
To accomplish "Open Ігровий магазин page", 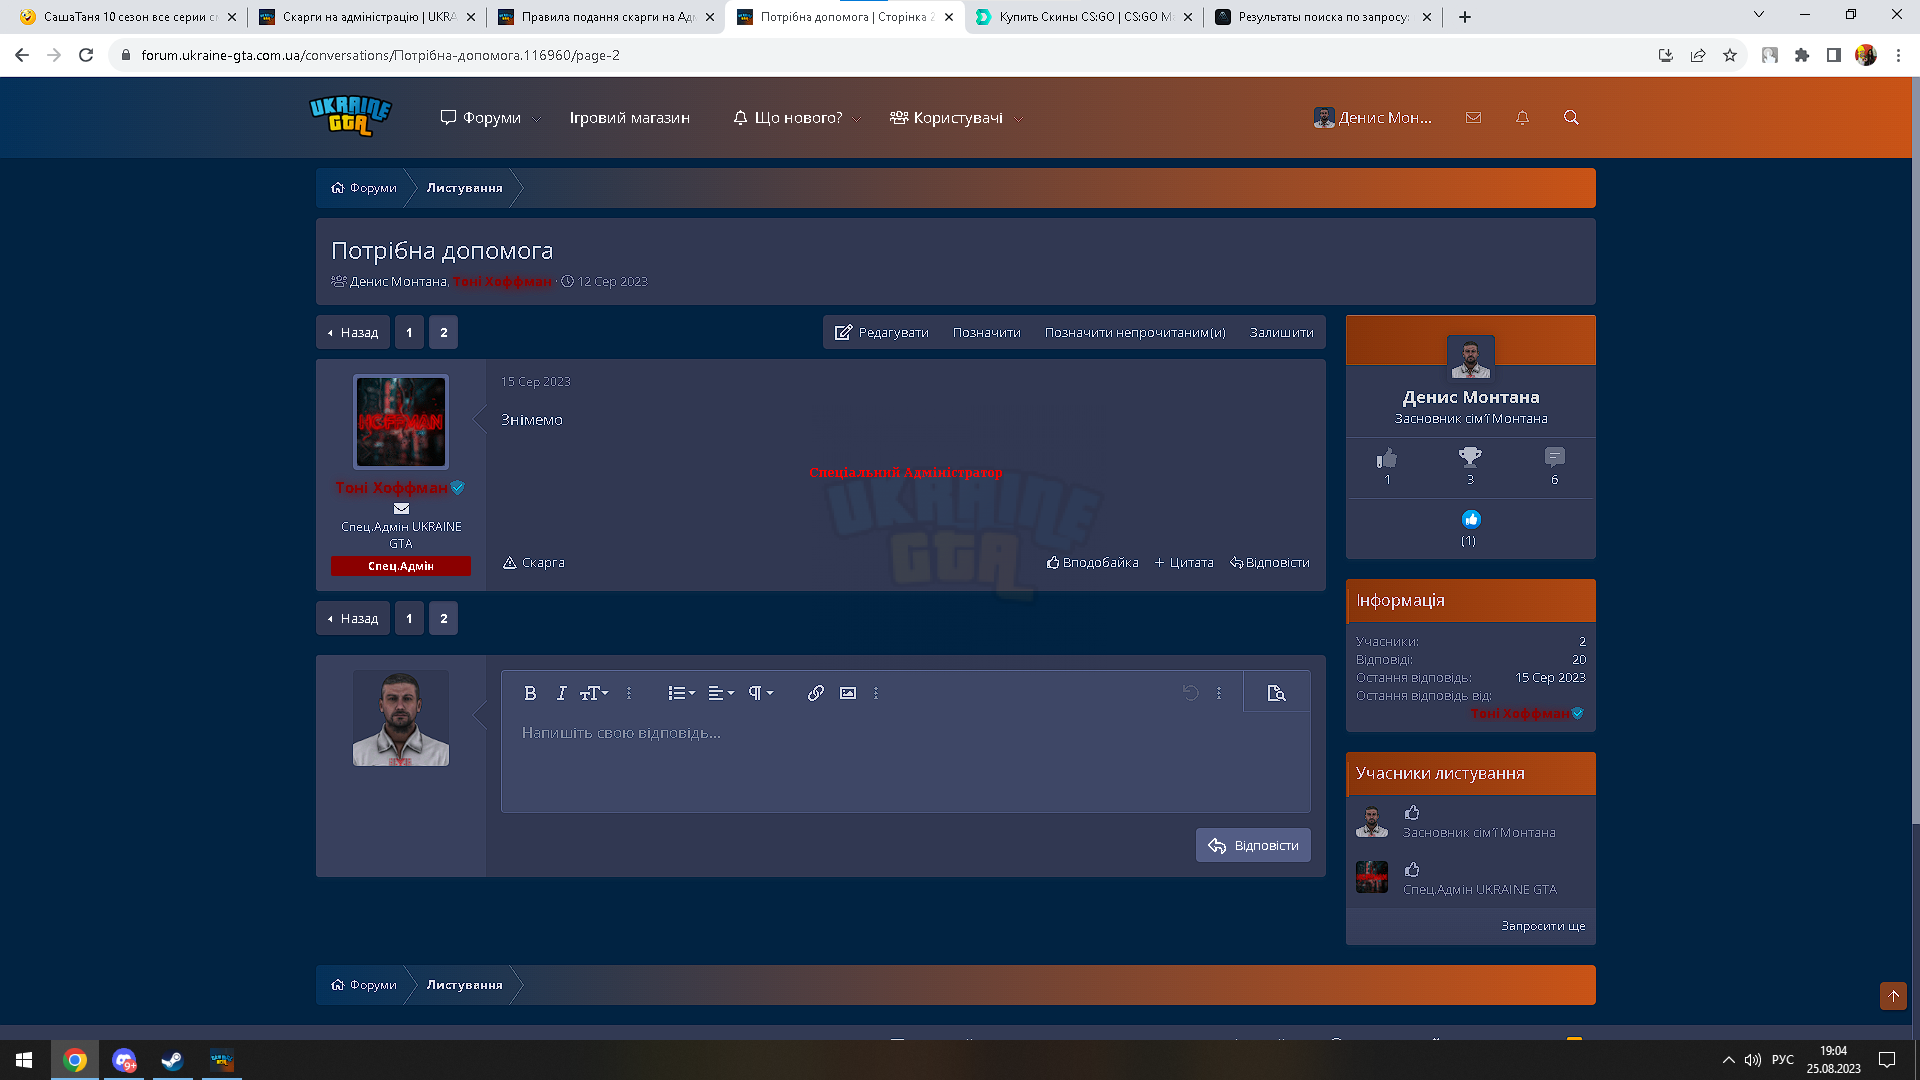I will (x=630, y=118).
